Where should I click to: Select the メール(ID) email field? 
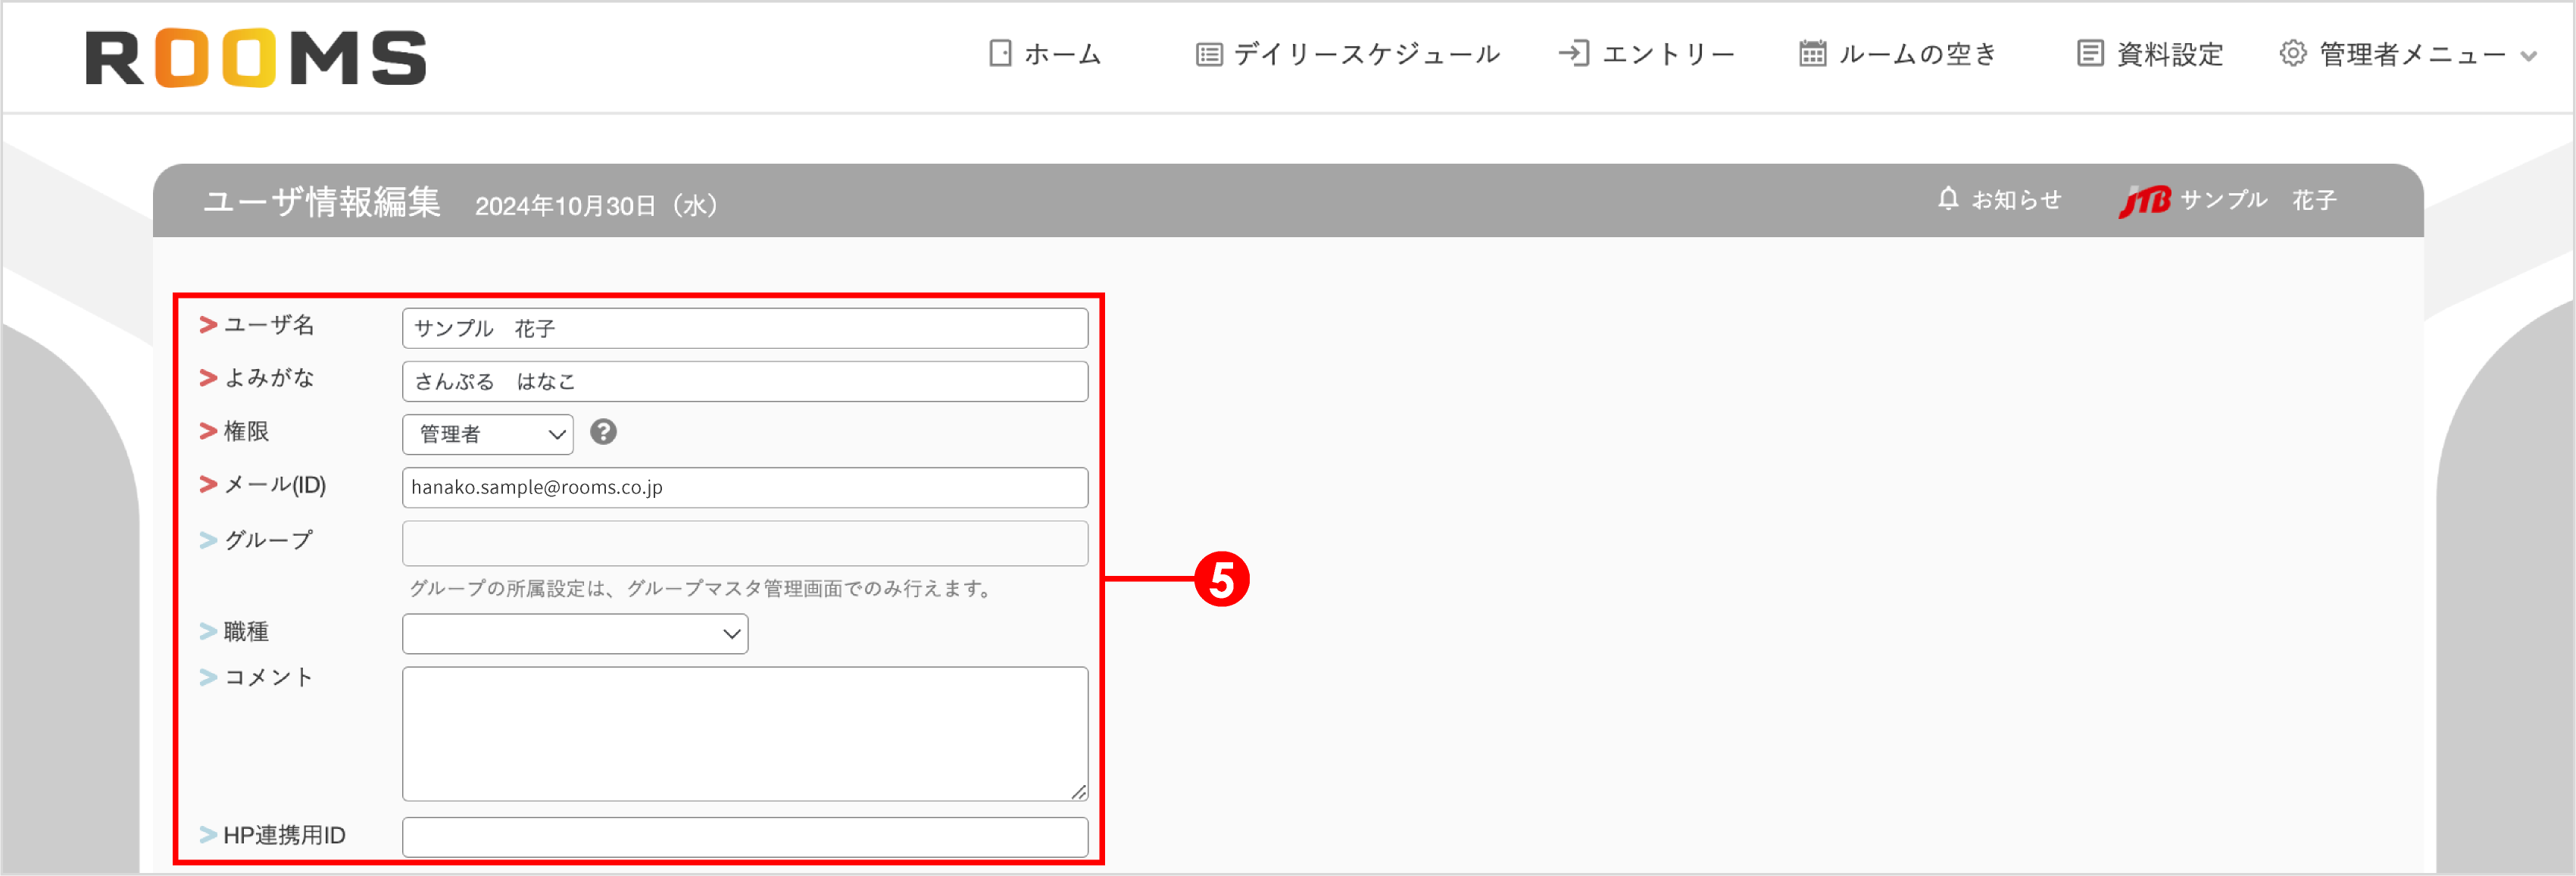[x=744, y=487]
